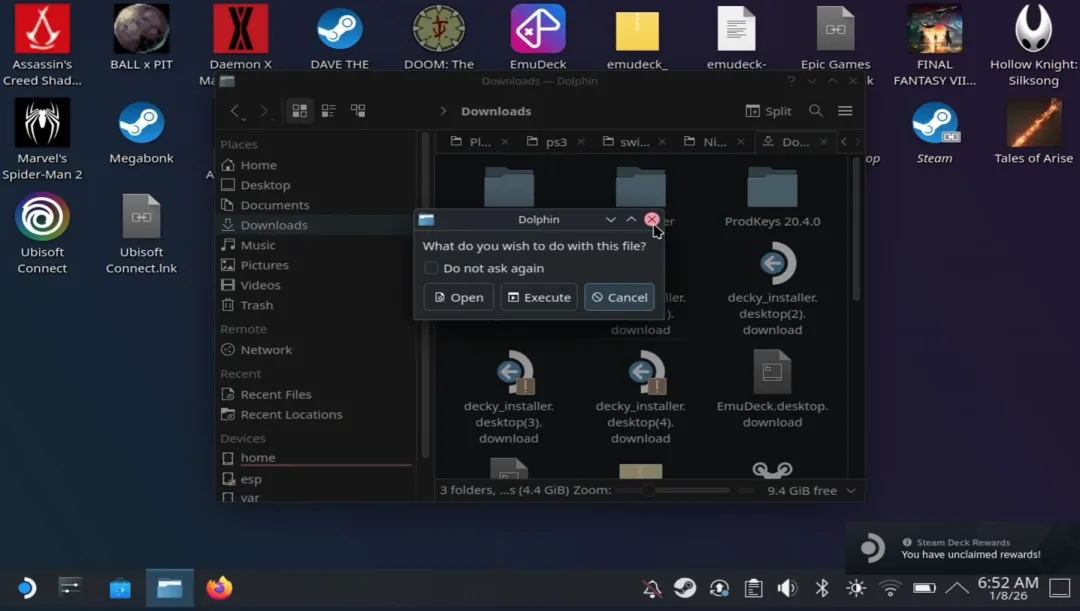The image size is (1080, 611).
Task: Click Dolphin file view vertical scrollbar
Action: [857, 231]
